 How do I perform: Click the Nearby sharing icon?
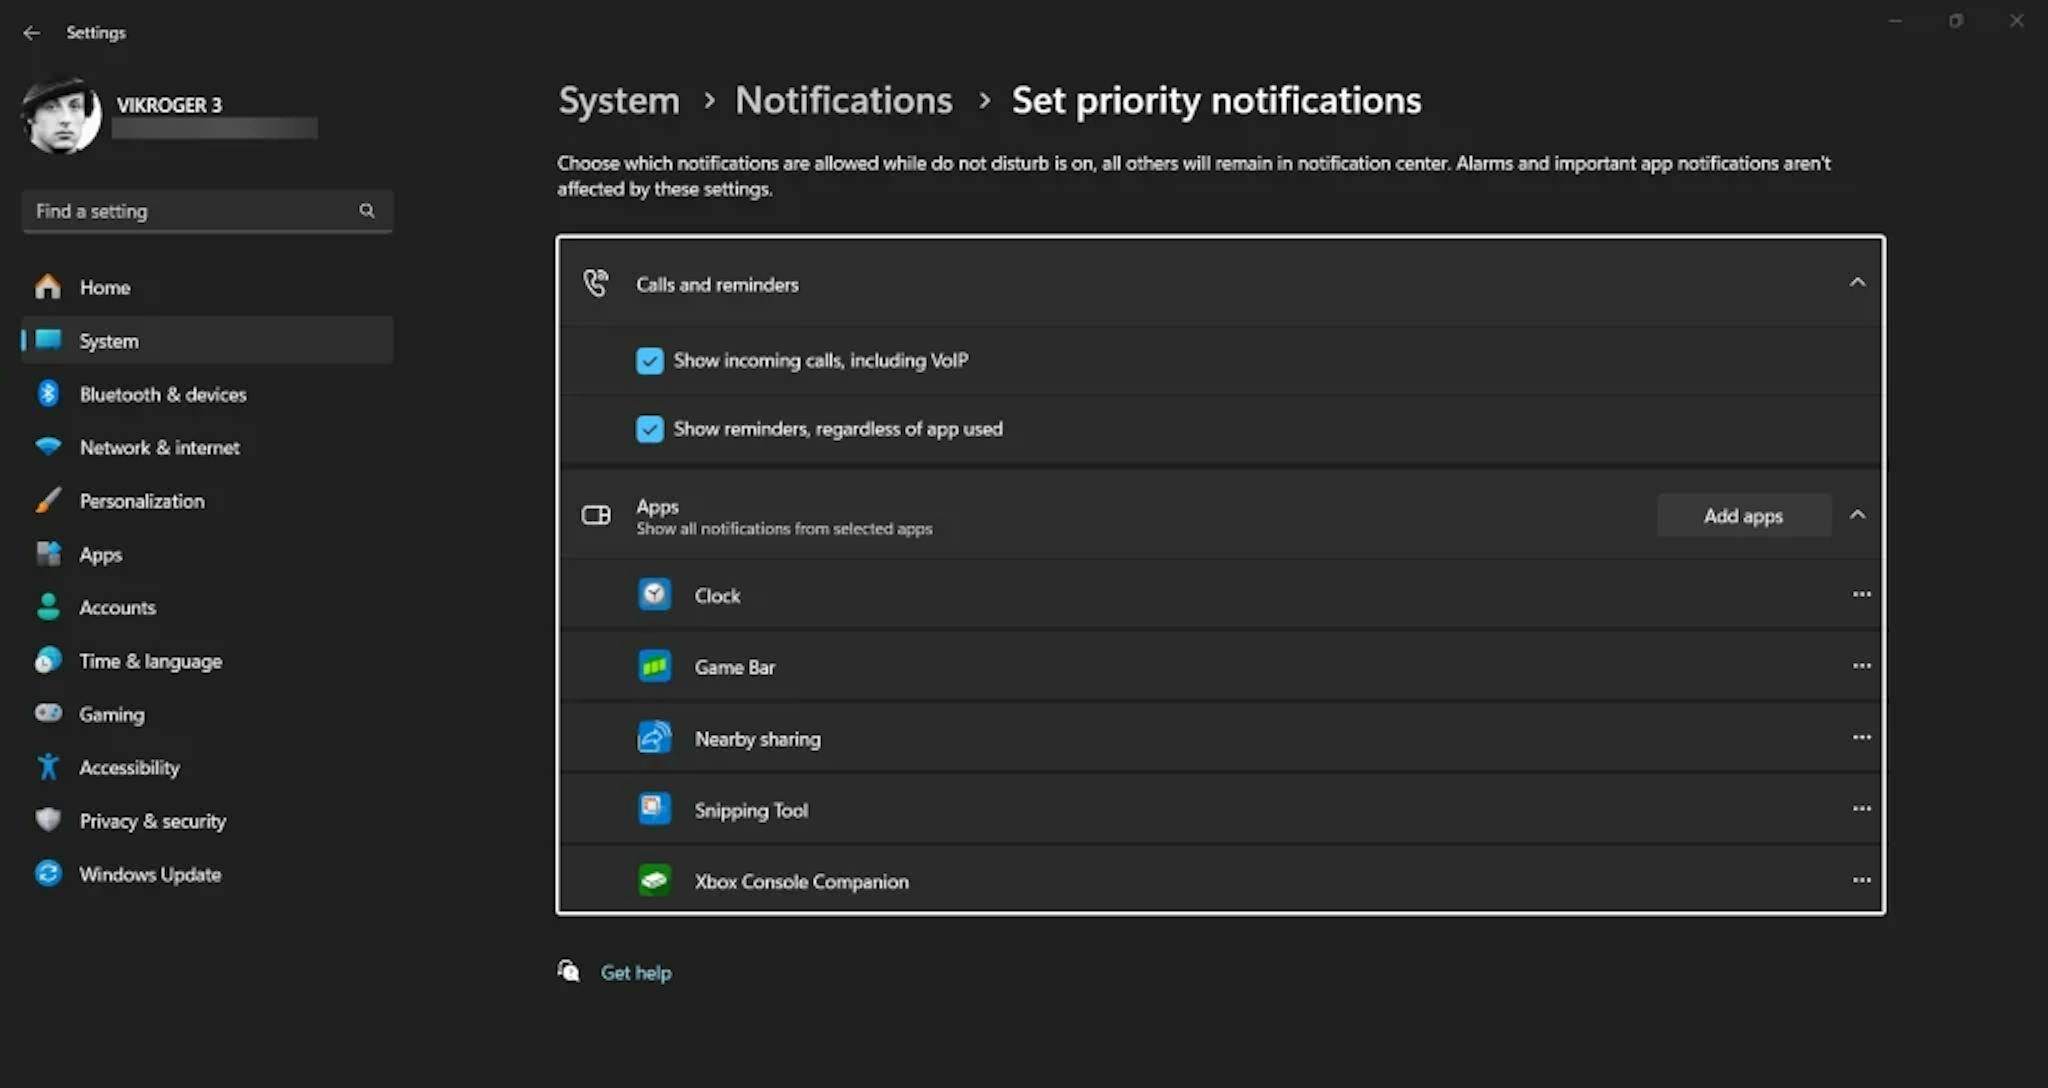point(654,738)
